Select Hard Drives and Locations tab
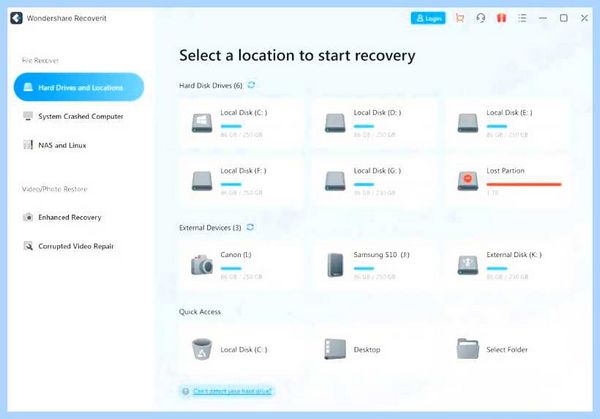Image resolution: width=600 pixels, height=419 pixels. coord(79,87)
